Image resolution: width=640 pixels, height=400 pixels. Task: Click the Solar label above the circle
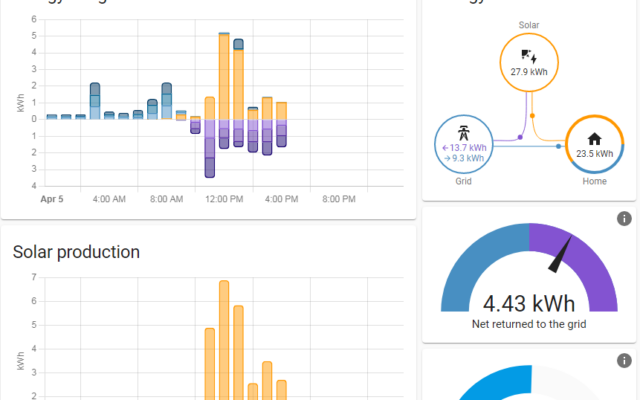coord(529,25)
